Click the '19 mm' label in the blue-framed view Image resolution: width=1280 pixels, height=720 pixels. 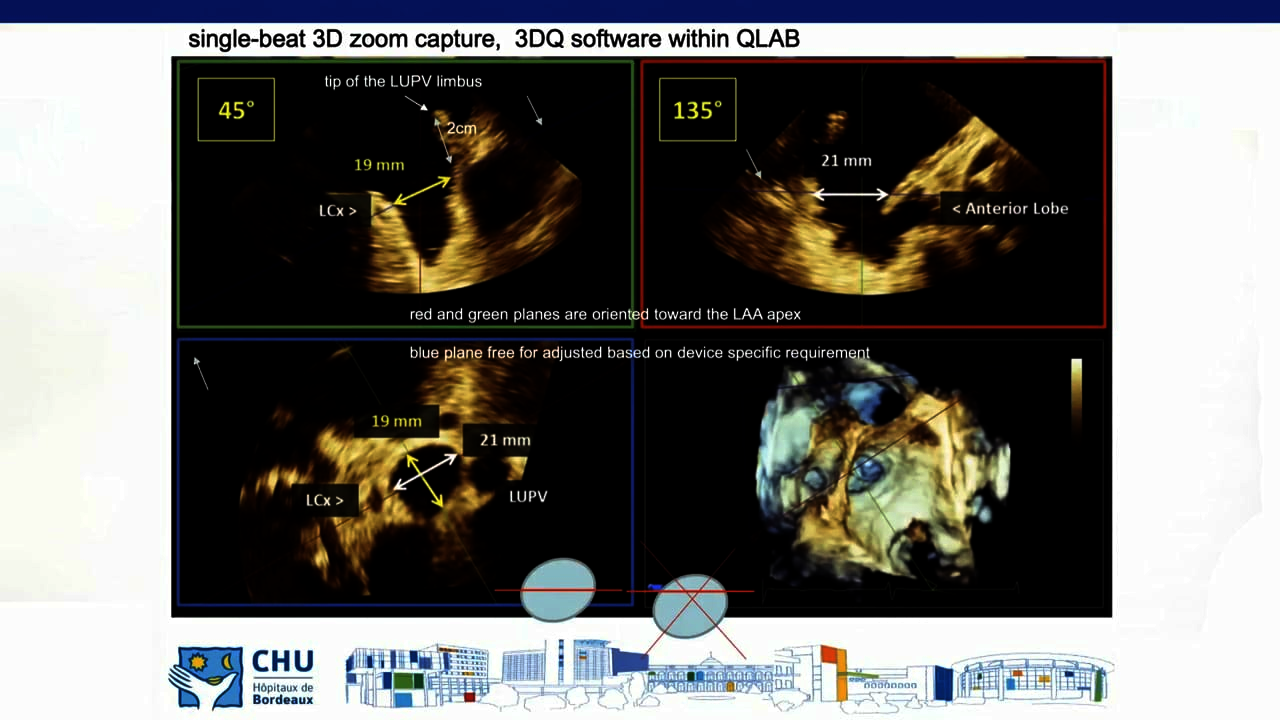(397, 421)
